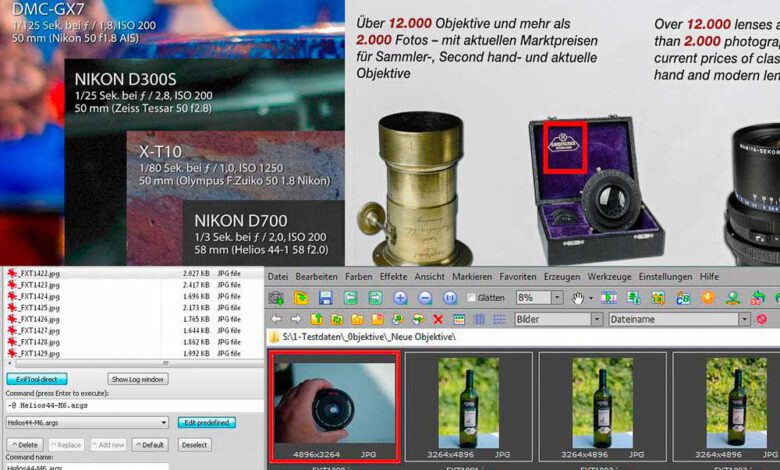Viewport: 780px width, 470px height.
Task: Delete selected file with the red X icon
Action: pos(438,319)
